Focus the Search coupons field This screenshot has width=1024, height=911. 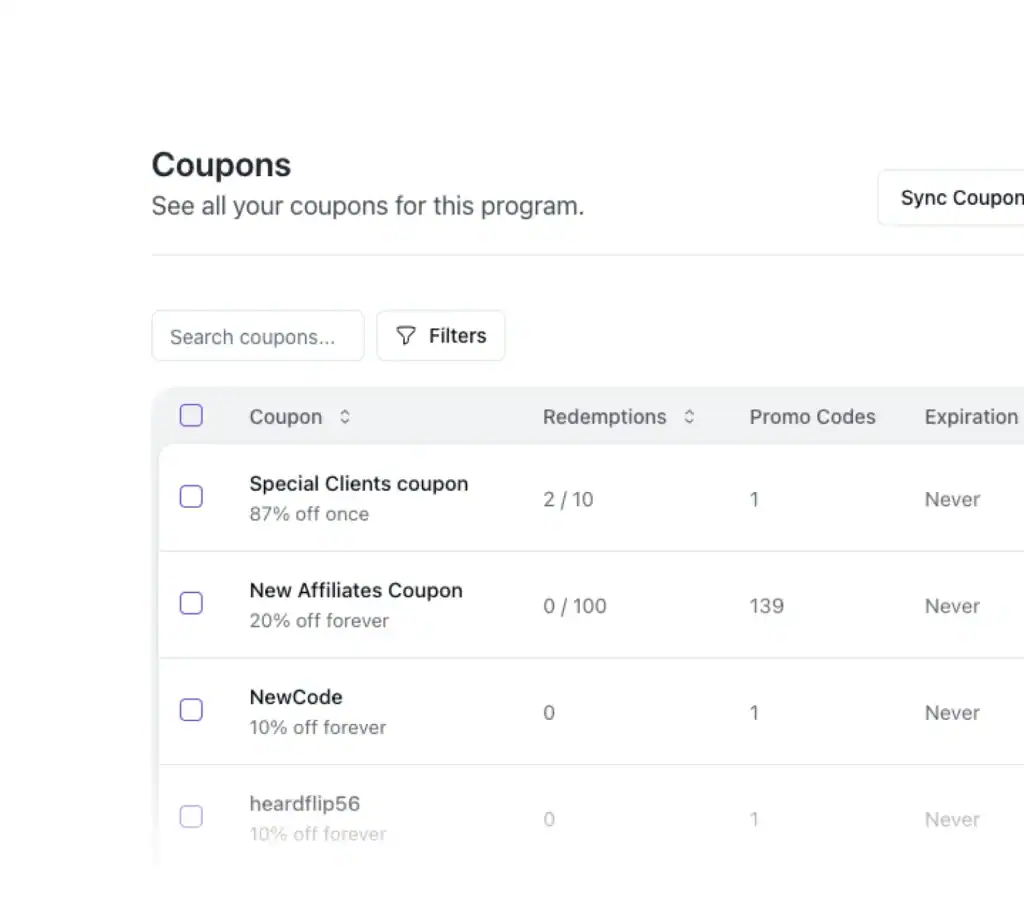pyautogui.click(x=258, y=336)
